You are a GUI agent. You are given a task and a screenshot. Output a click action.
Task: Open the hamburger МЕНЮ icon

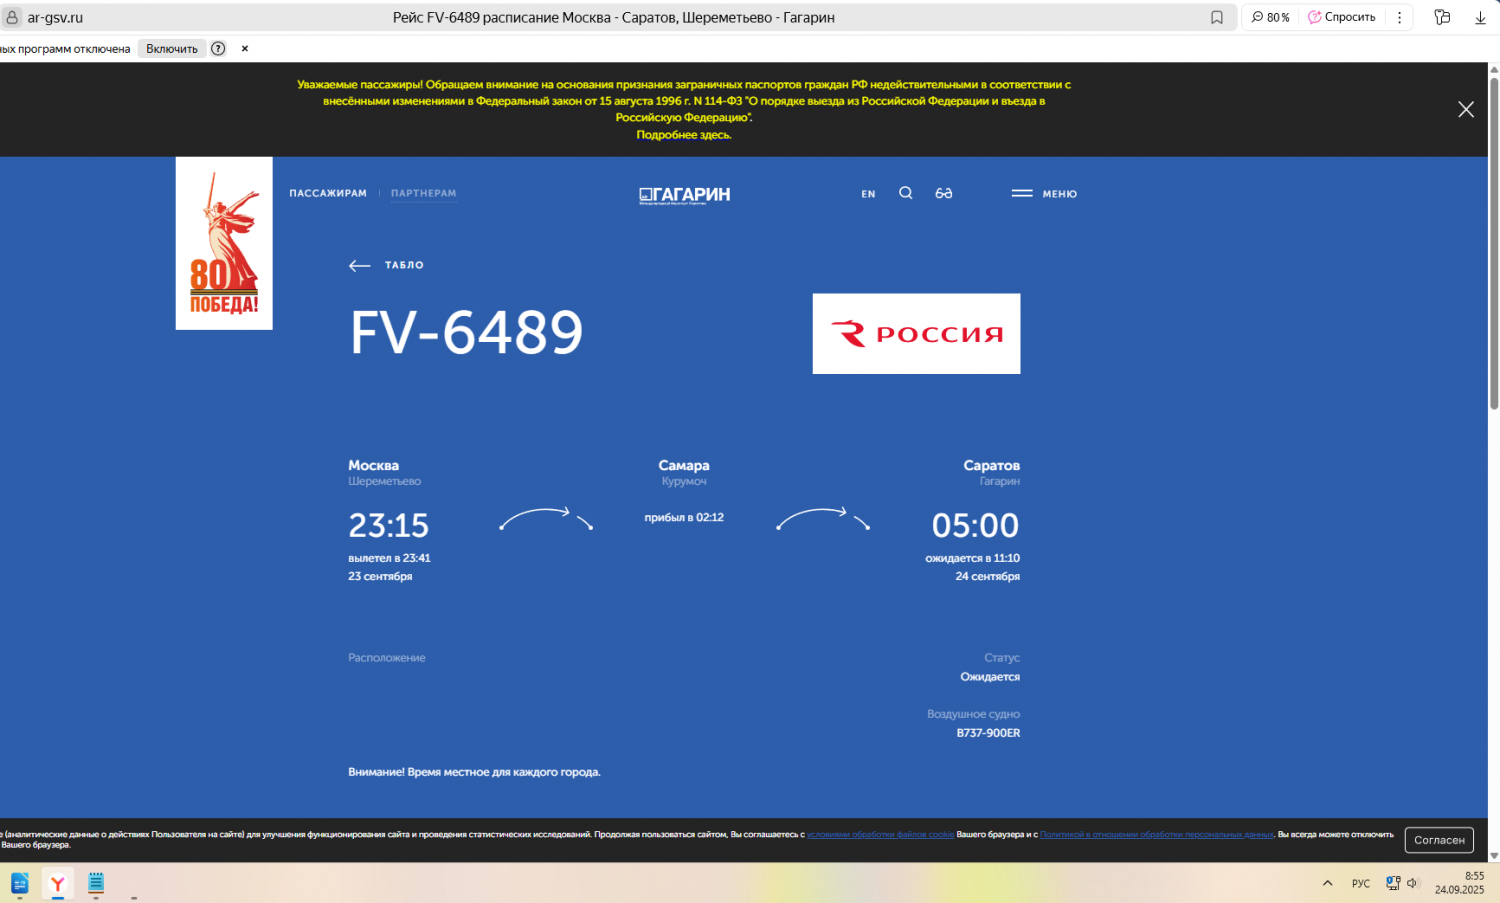pyautogui.click(x=1022, y=194)
